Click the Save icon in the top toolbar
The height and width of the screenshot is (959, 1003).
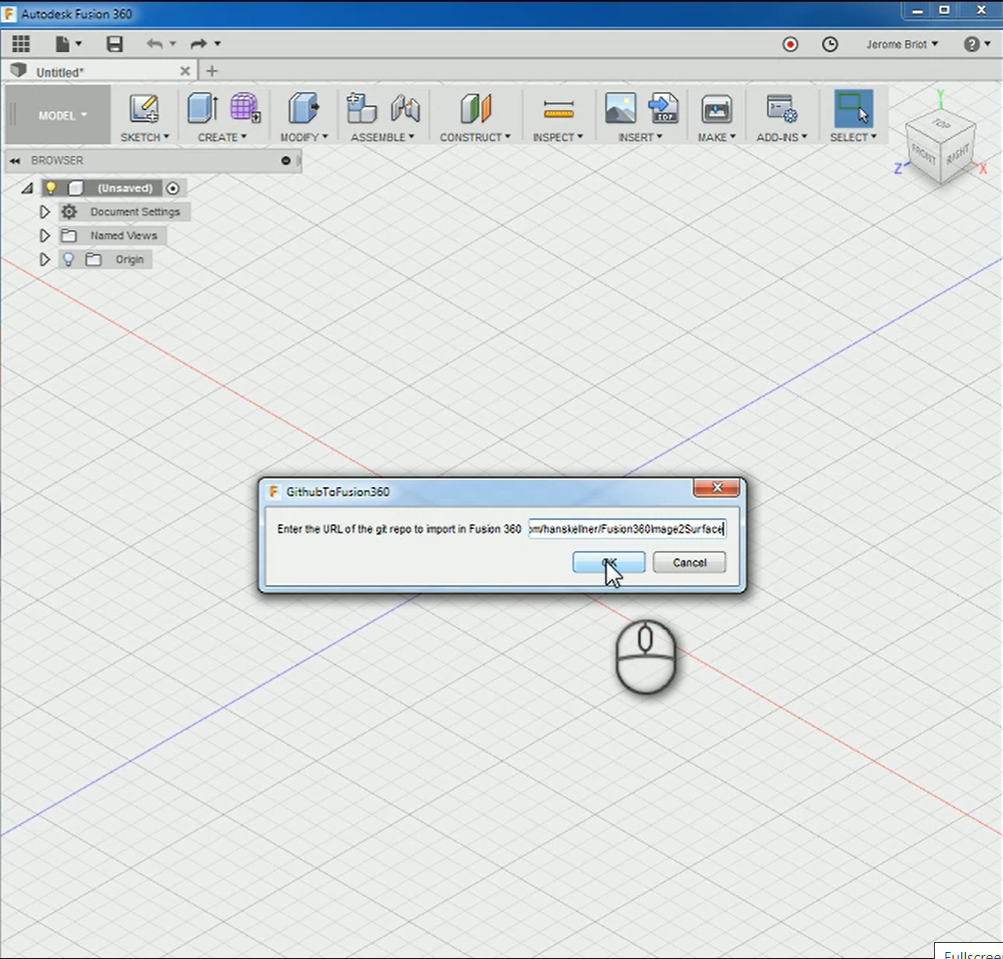pos(115,44)
